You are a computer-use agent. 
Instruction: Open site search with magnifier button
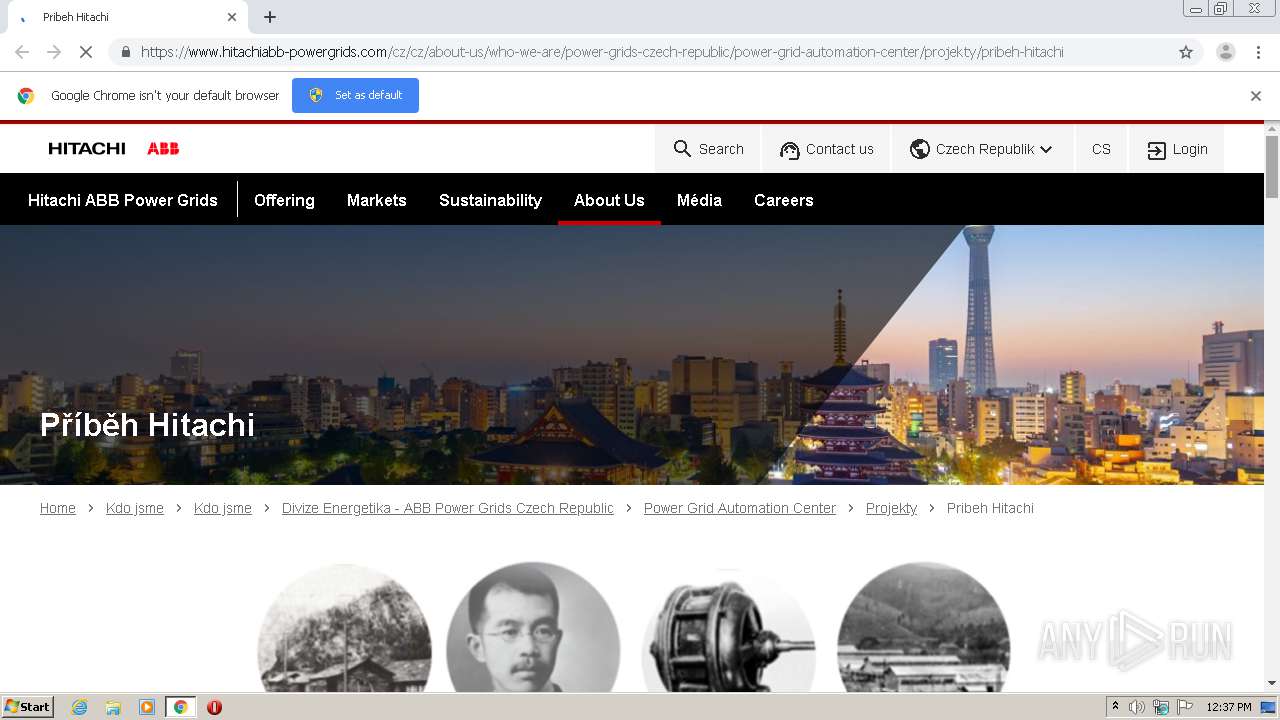708,149
